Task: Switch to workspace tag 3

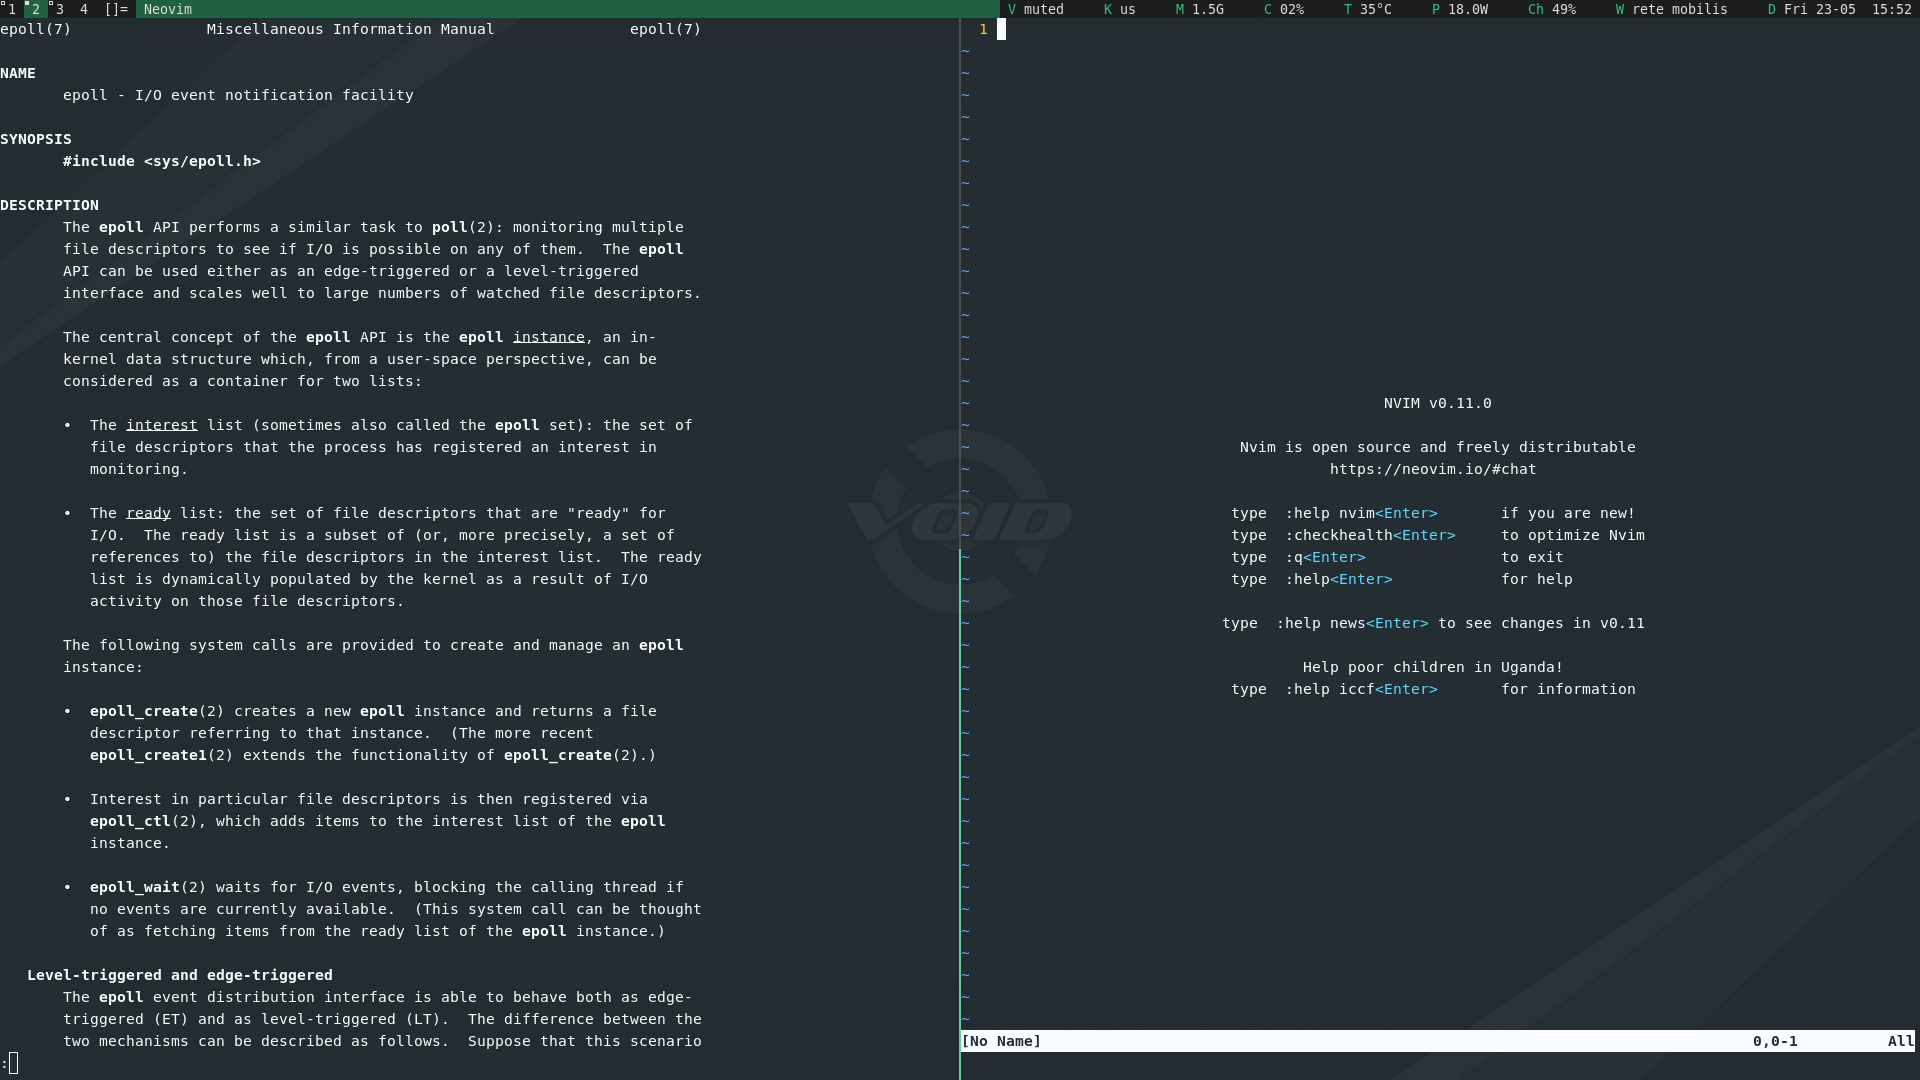Action: (59, 9)
